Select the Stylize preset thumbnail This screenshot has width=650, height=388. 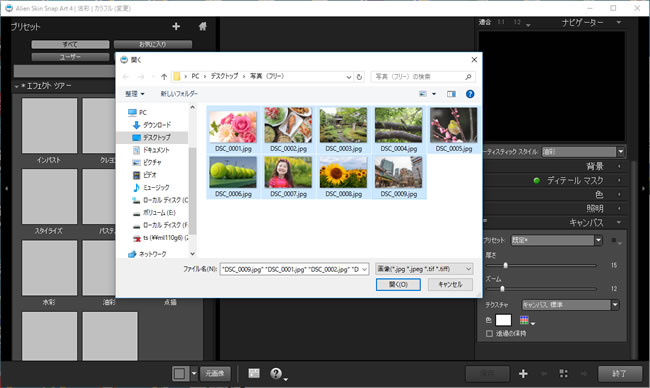(49, 196)
